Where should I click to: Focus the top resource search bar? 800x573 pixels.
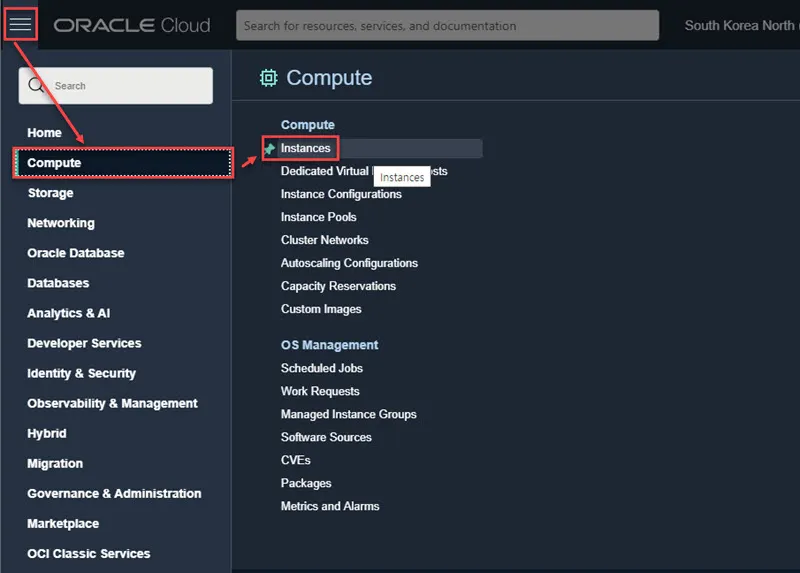(447, 26)
